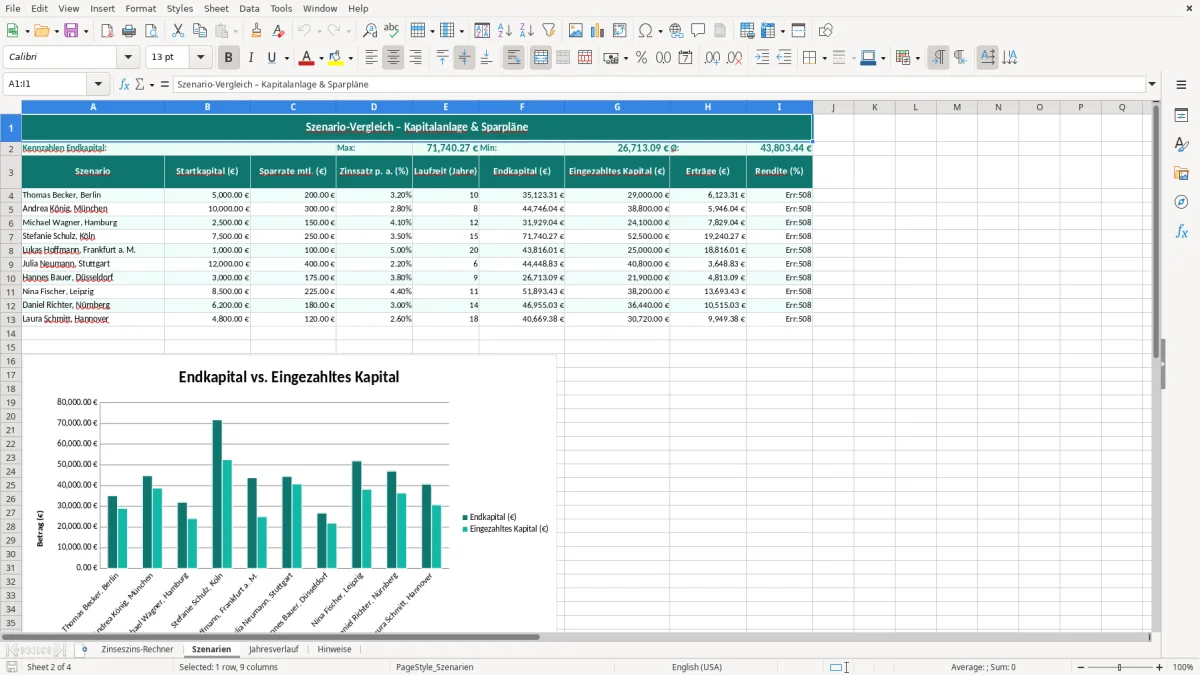The height and width of the screenshot is (675, 1200).
Task: Open the font name dropdown
Action: 128,58
